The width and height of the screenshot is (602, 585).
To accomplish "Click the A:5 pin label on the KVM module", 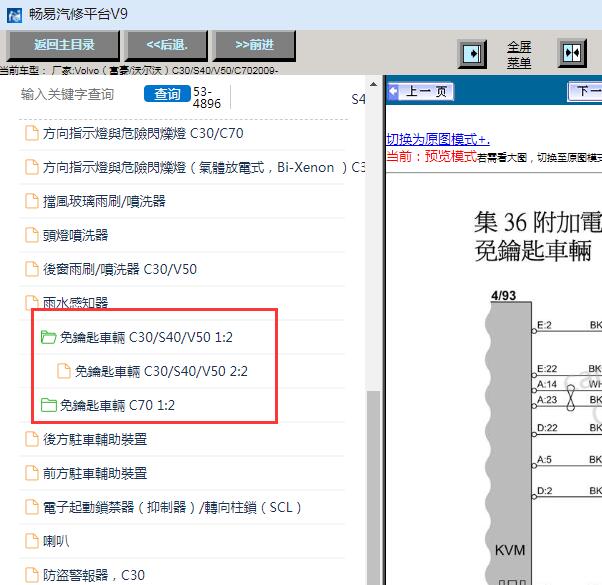I will coord(544,459).
